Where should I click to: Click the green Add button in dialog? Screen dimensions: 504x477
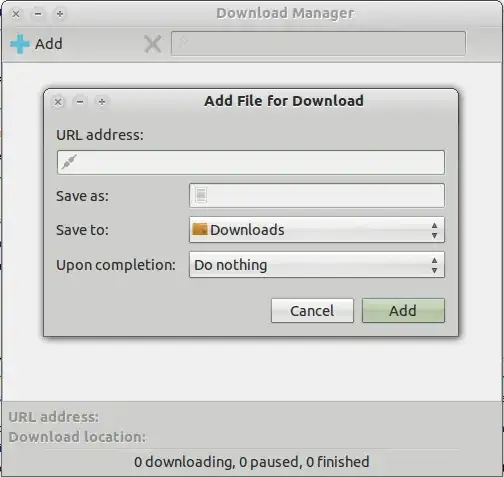(403, 311)
